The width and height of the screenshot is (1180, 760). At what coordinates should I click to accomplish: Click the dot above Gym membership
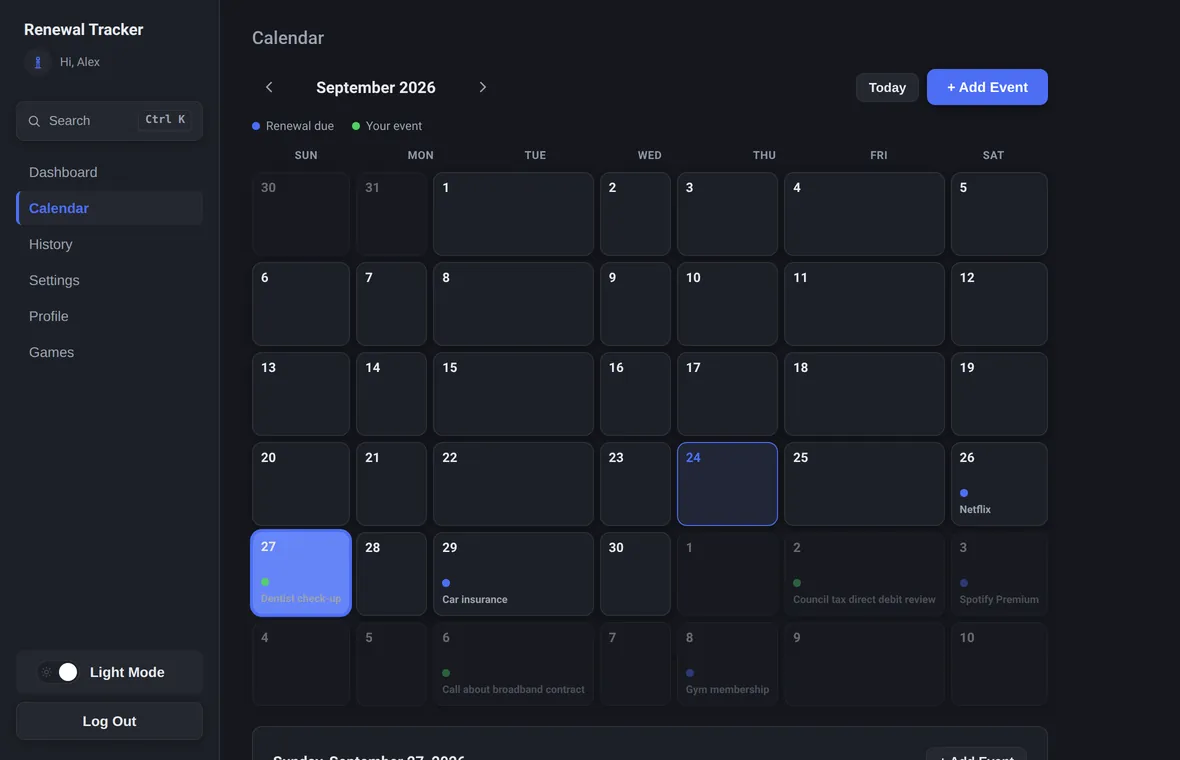tap(690, 673)
